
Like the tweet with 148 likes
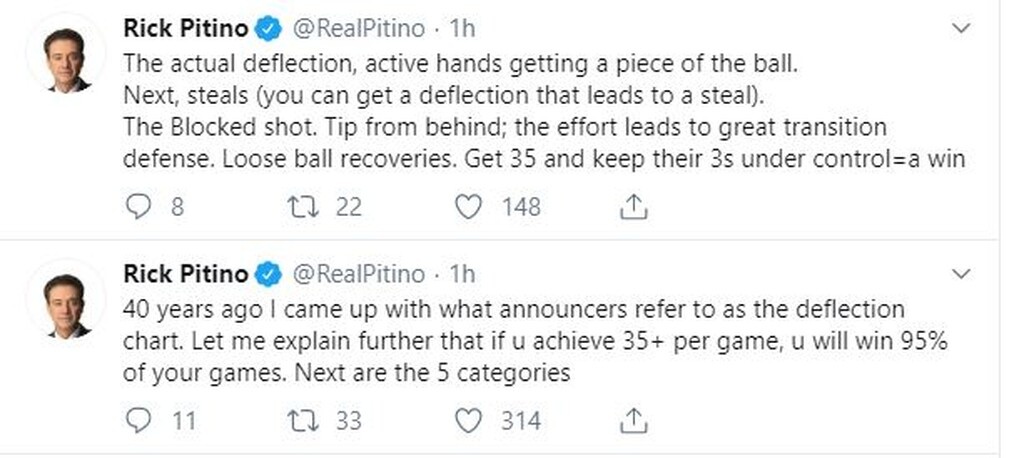tap(468, 207)
